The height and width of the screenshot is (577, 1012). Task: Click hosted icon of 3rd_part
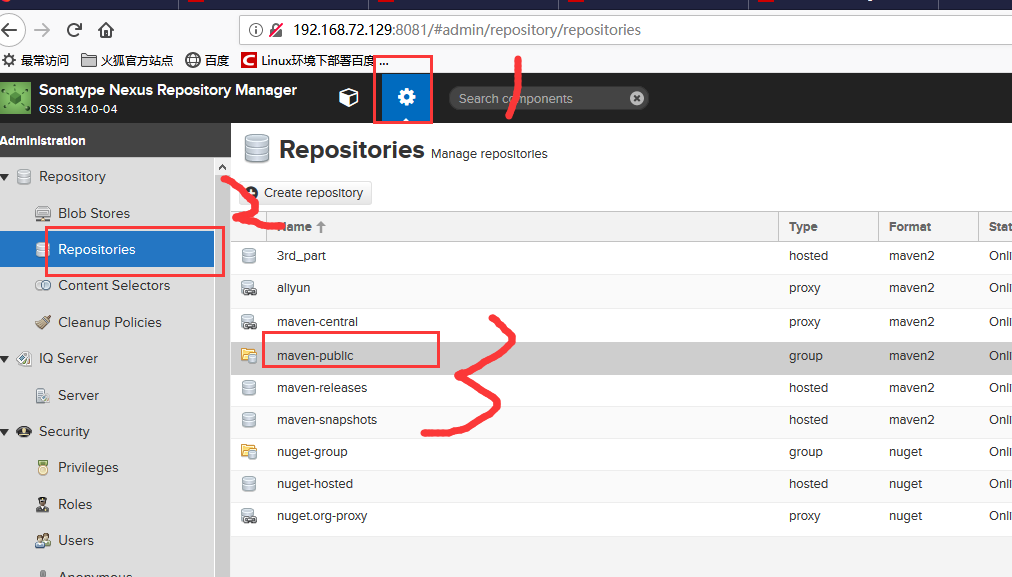coord(249,256)
